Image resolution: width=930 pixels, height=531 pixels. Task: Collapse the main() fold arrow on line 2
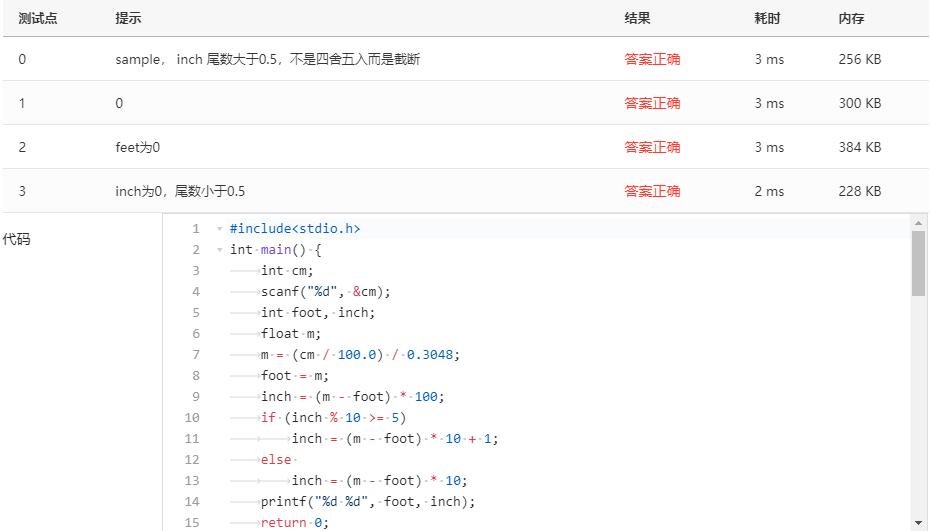[219, 250]
